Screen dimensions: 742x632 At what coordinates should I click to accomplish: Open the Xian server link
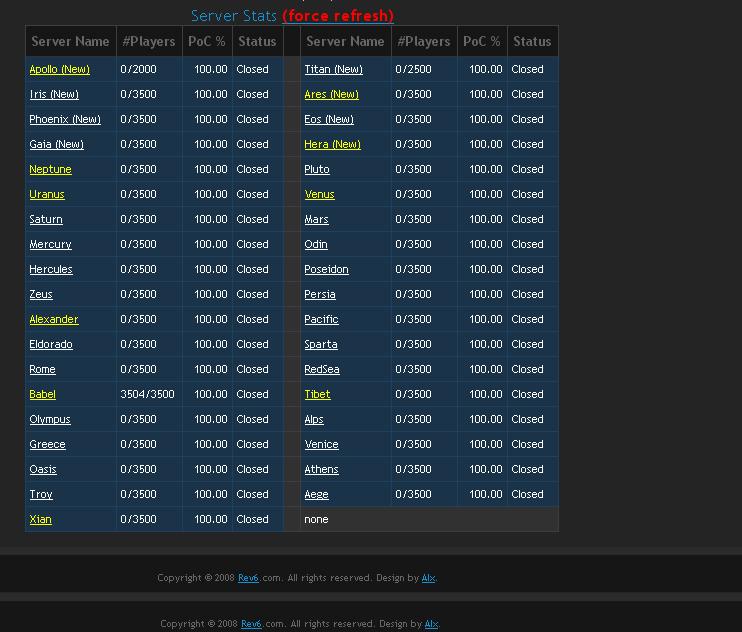[40, 519]
